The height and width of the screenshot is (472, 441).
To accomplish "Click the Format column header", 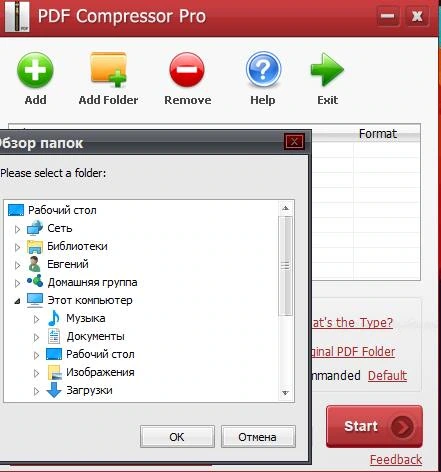I will click(378, 134).
